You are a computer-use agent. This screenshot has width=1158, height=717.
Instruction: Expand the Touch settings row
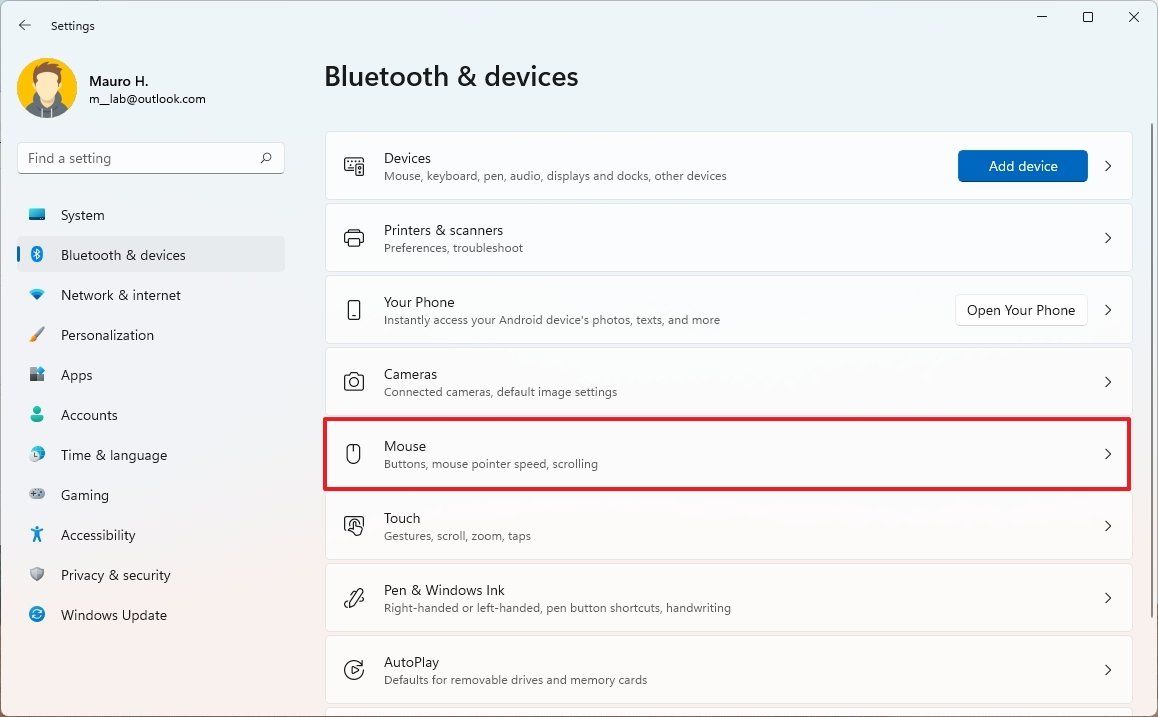click(1107, 526)
